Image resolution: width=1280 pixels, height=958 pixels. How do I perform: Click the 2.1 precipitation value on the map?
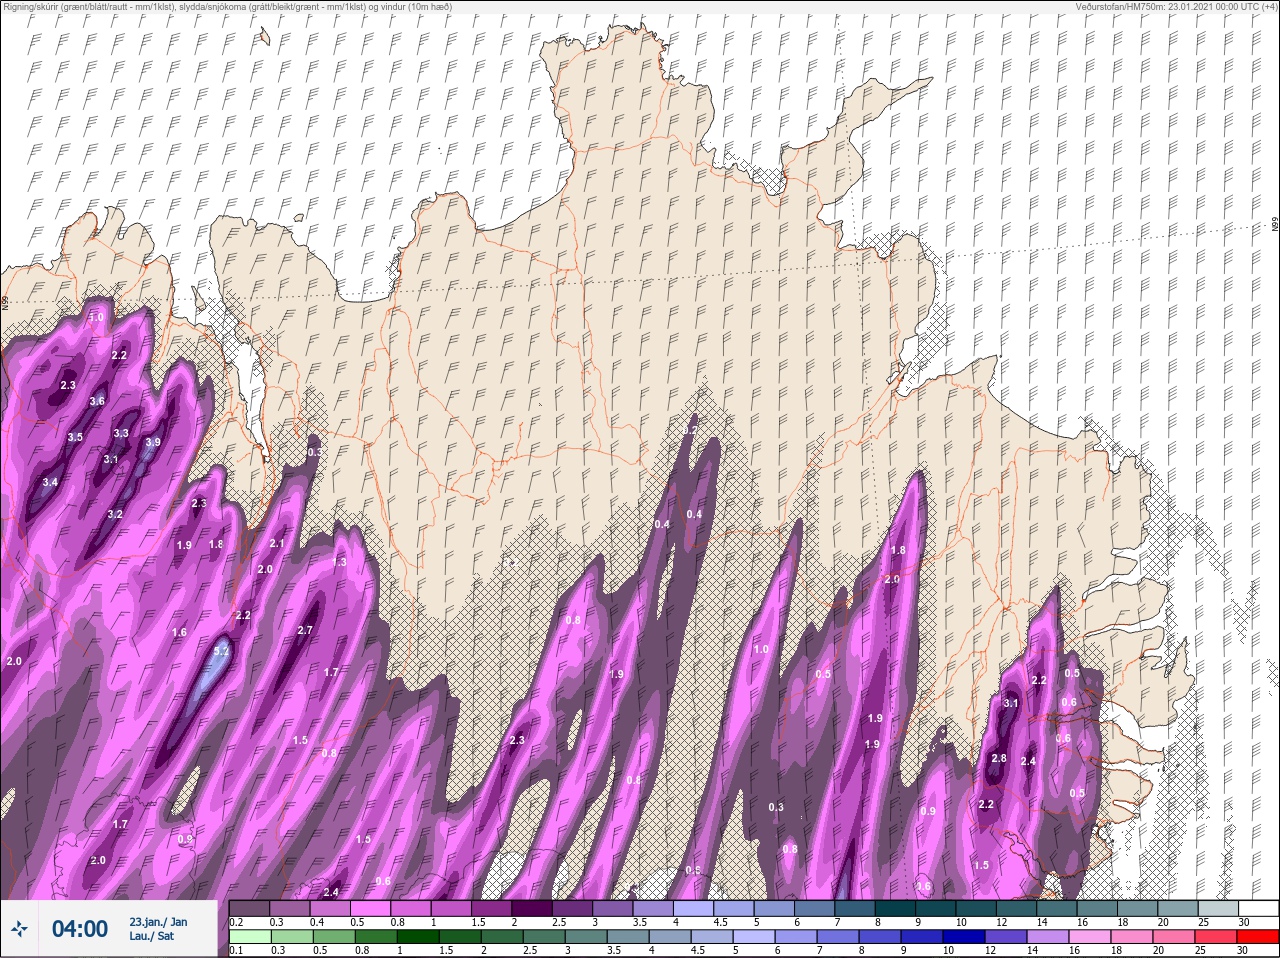(x=277, y=544)
